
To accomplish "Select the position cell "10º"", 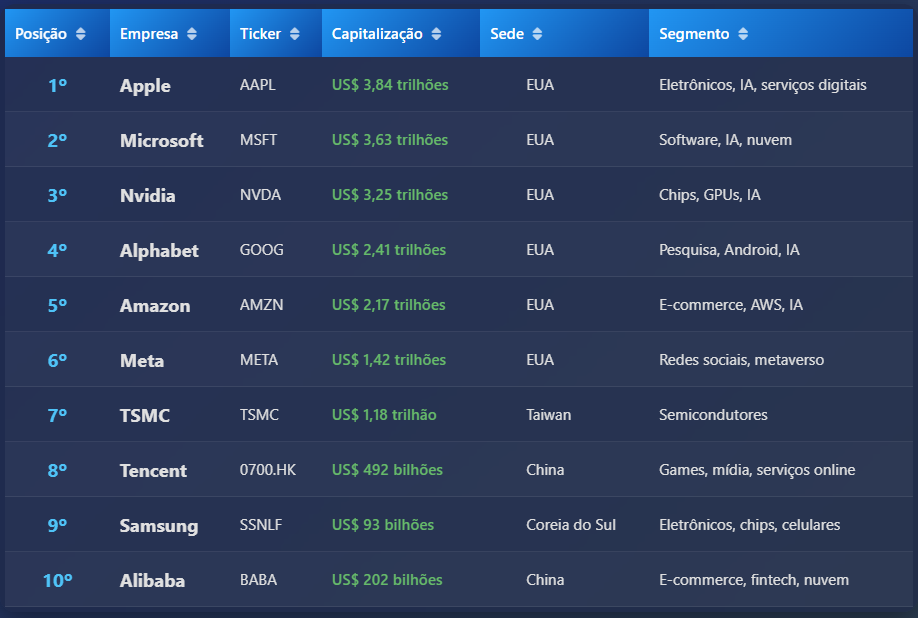I will point(57,581).
